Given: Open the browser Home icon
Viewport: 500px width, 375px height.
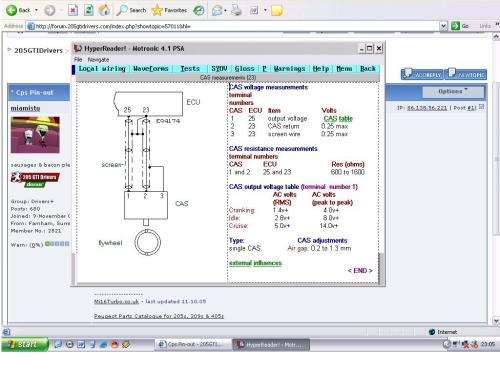Looking at the screenshot, I should pyautogui.click(x=104, y=10).
